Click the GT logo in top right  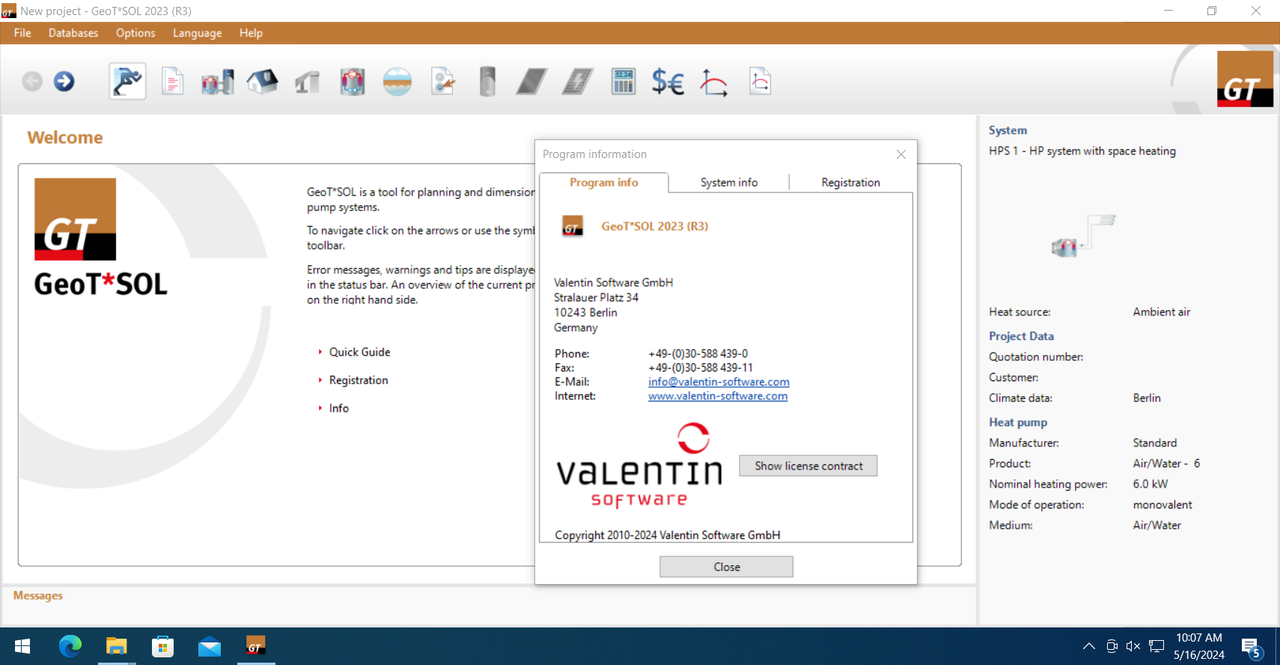coord(1245,79)
